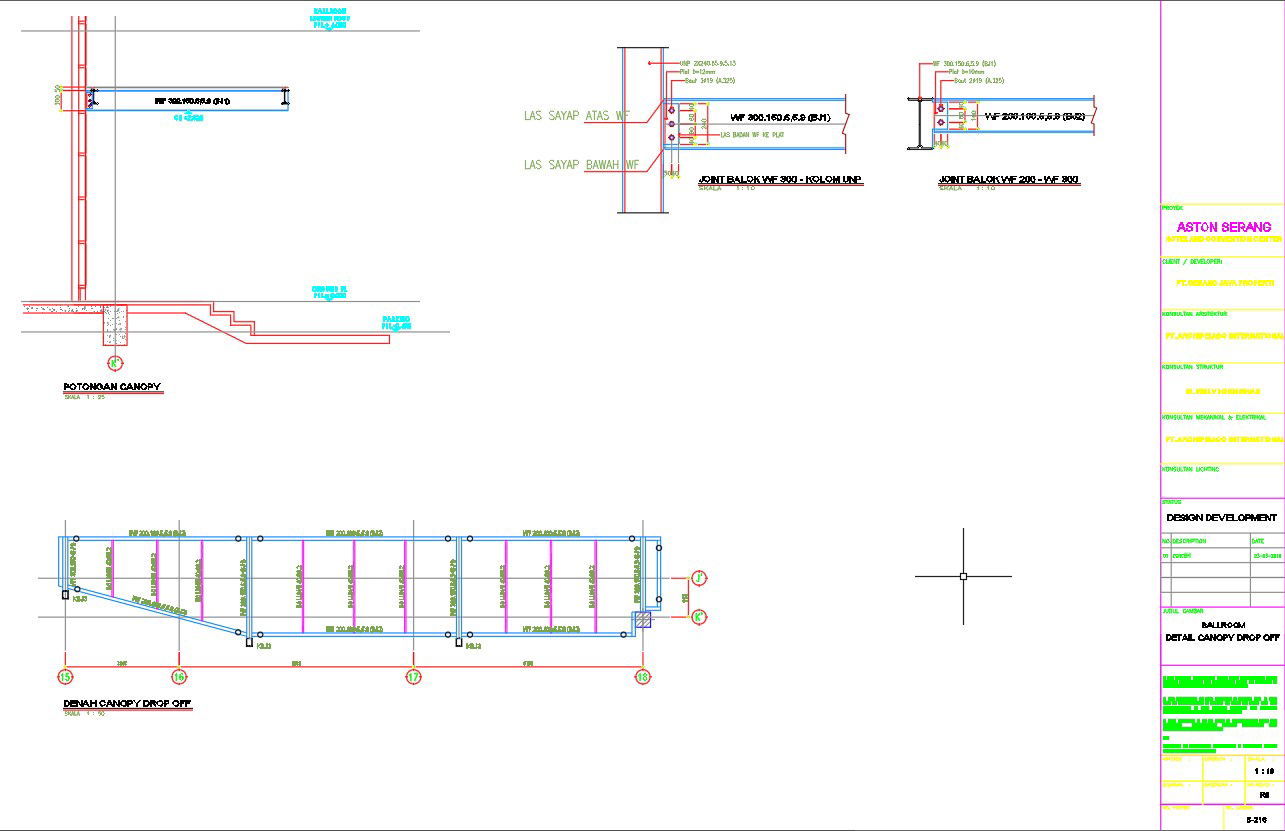The width and height of the screenshot is (1285, 831).
Task: Click grid marker 15 bubble
Action: click(x=65, y=677)
